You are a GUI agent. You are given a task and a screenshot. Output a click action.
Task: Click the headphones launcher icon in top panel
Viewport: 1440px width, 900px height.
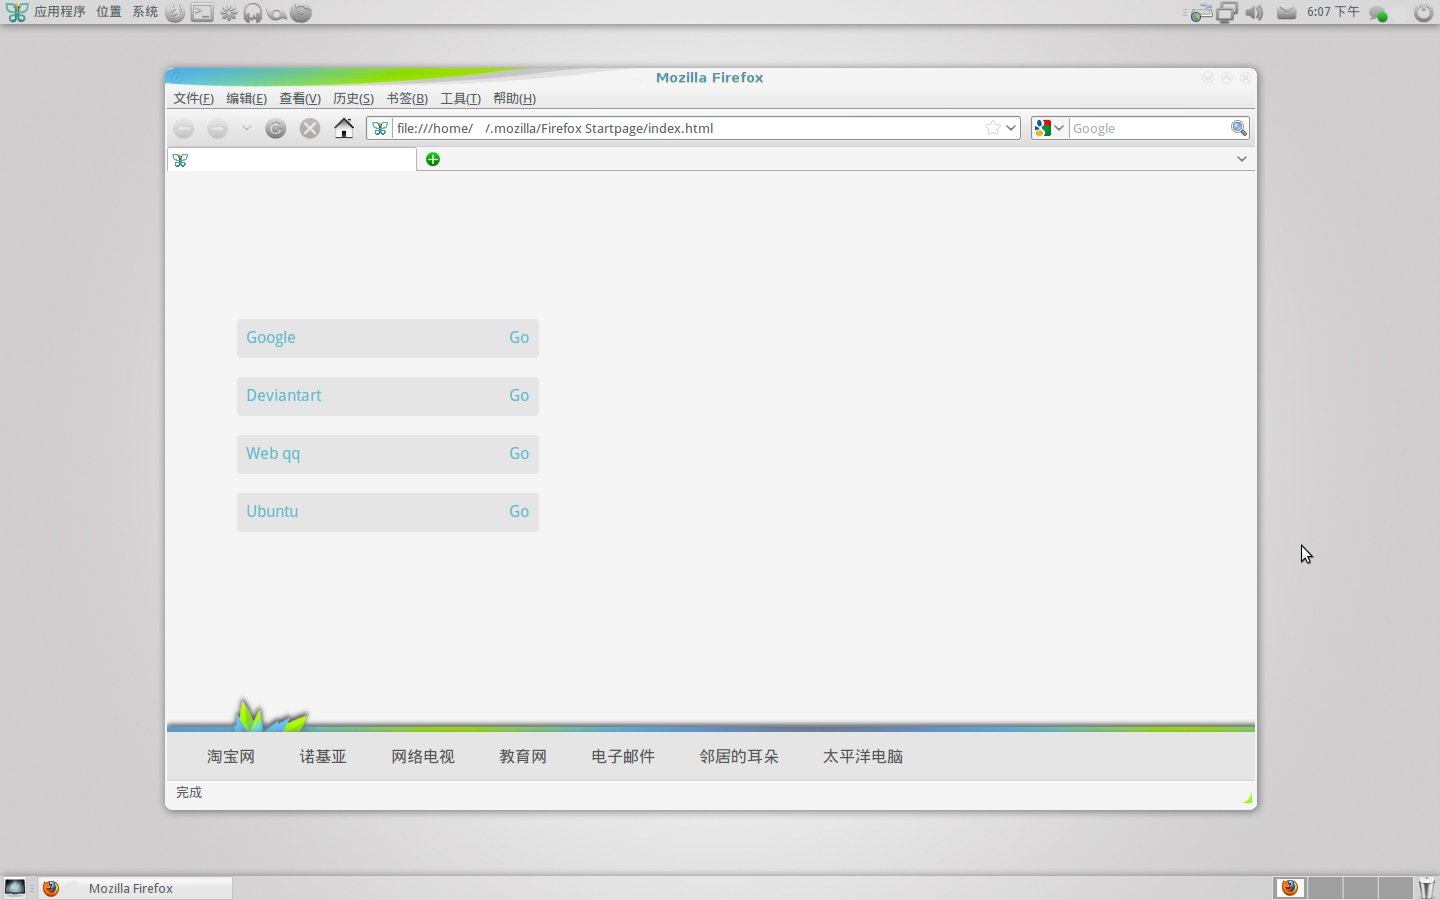coord(253,13)
